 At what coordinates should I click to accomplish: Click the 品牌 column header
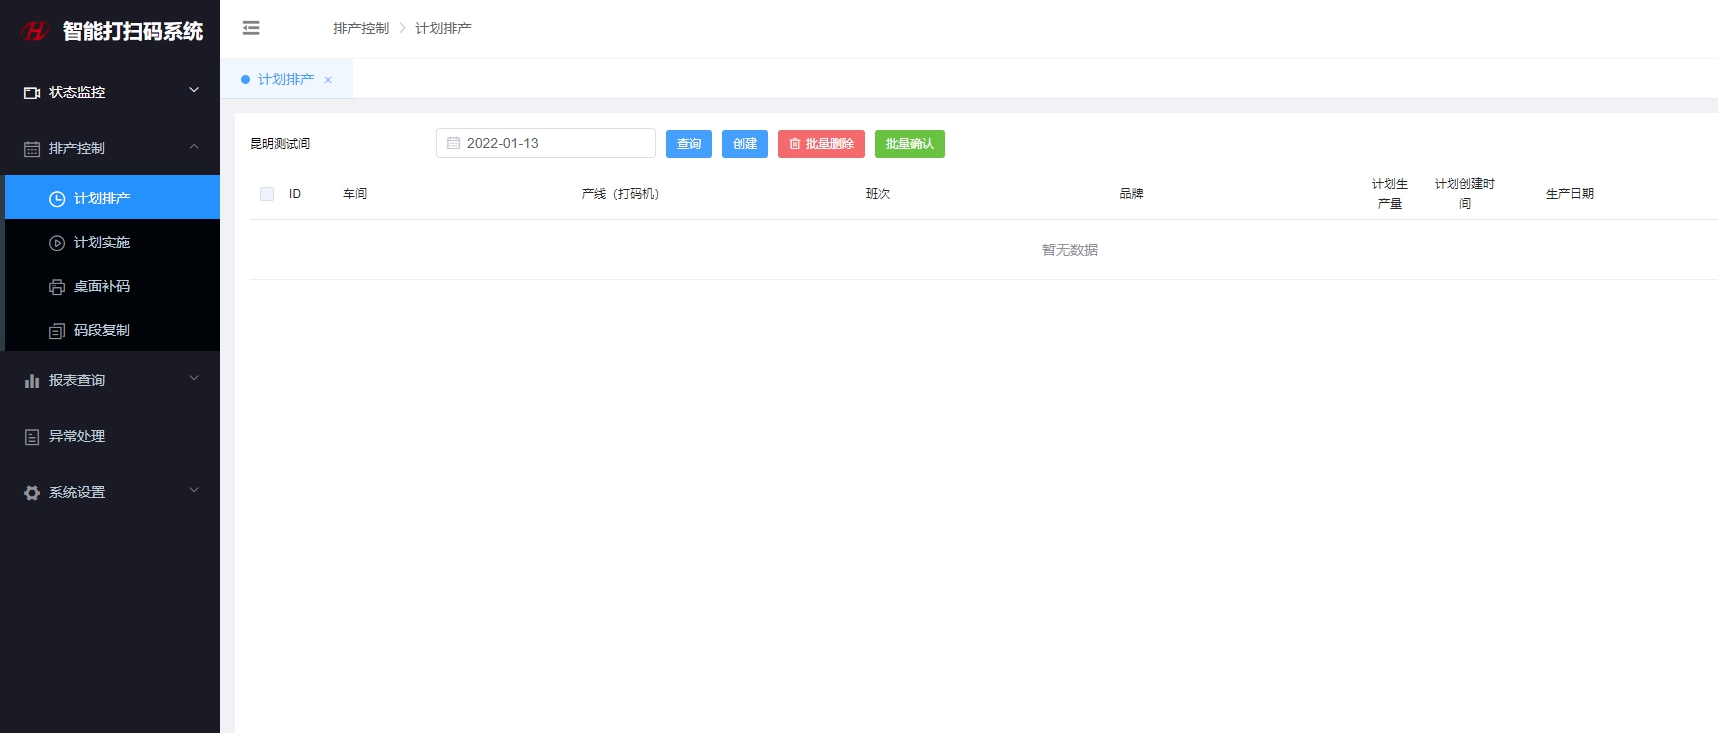point(1131,194)
